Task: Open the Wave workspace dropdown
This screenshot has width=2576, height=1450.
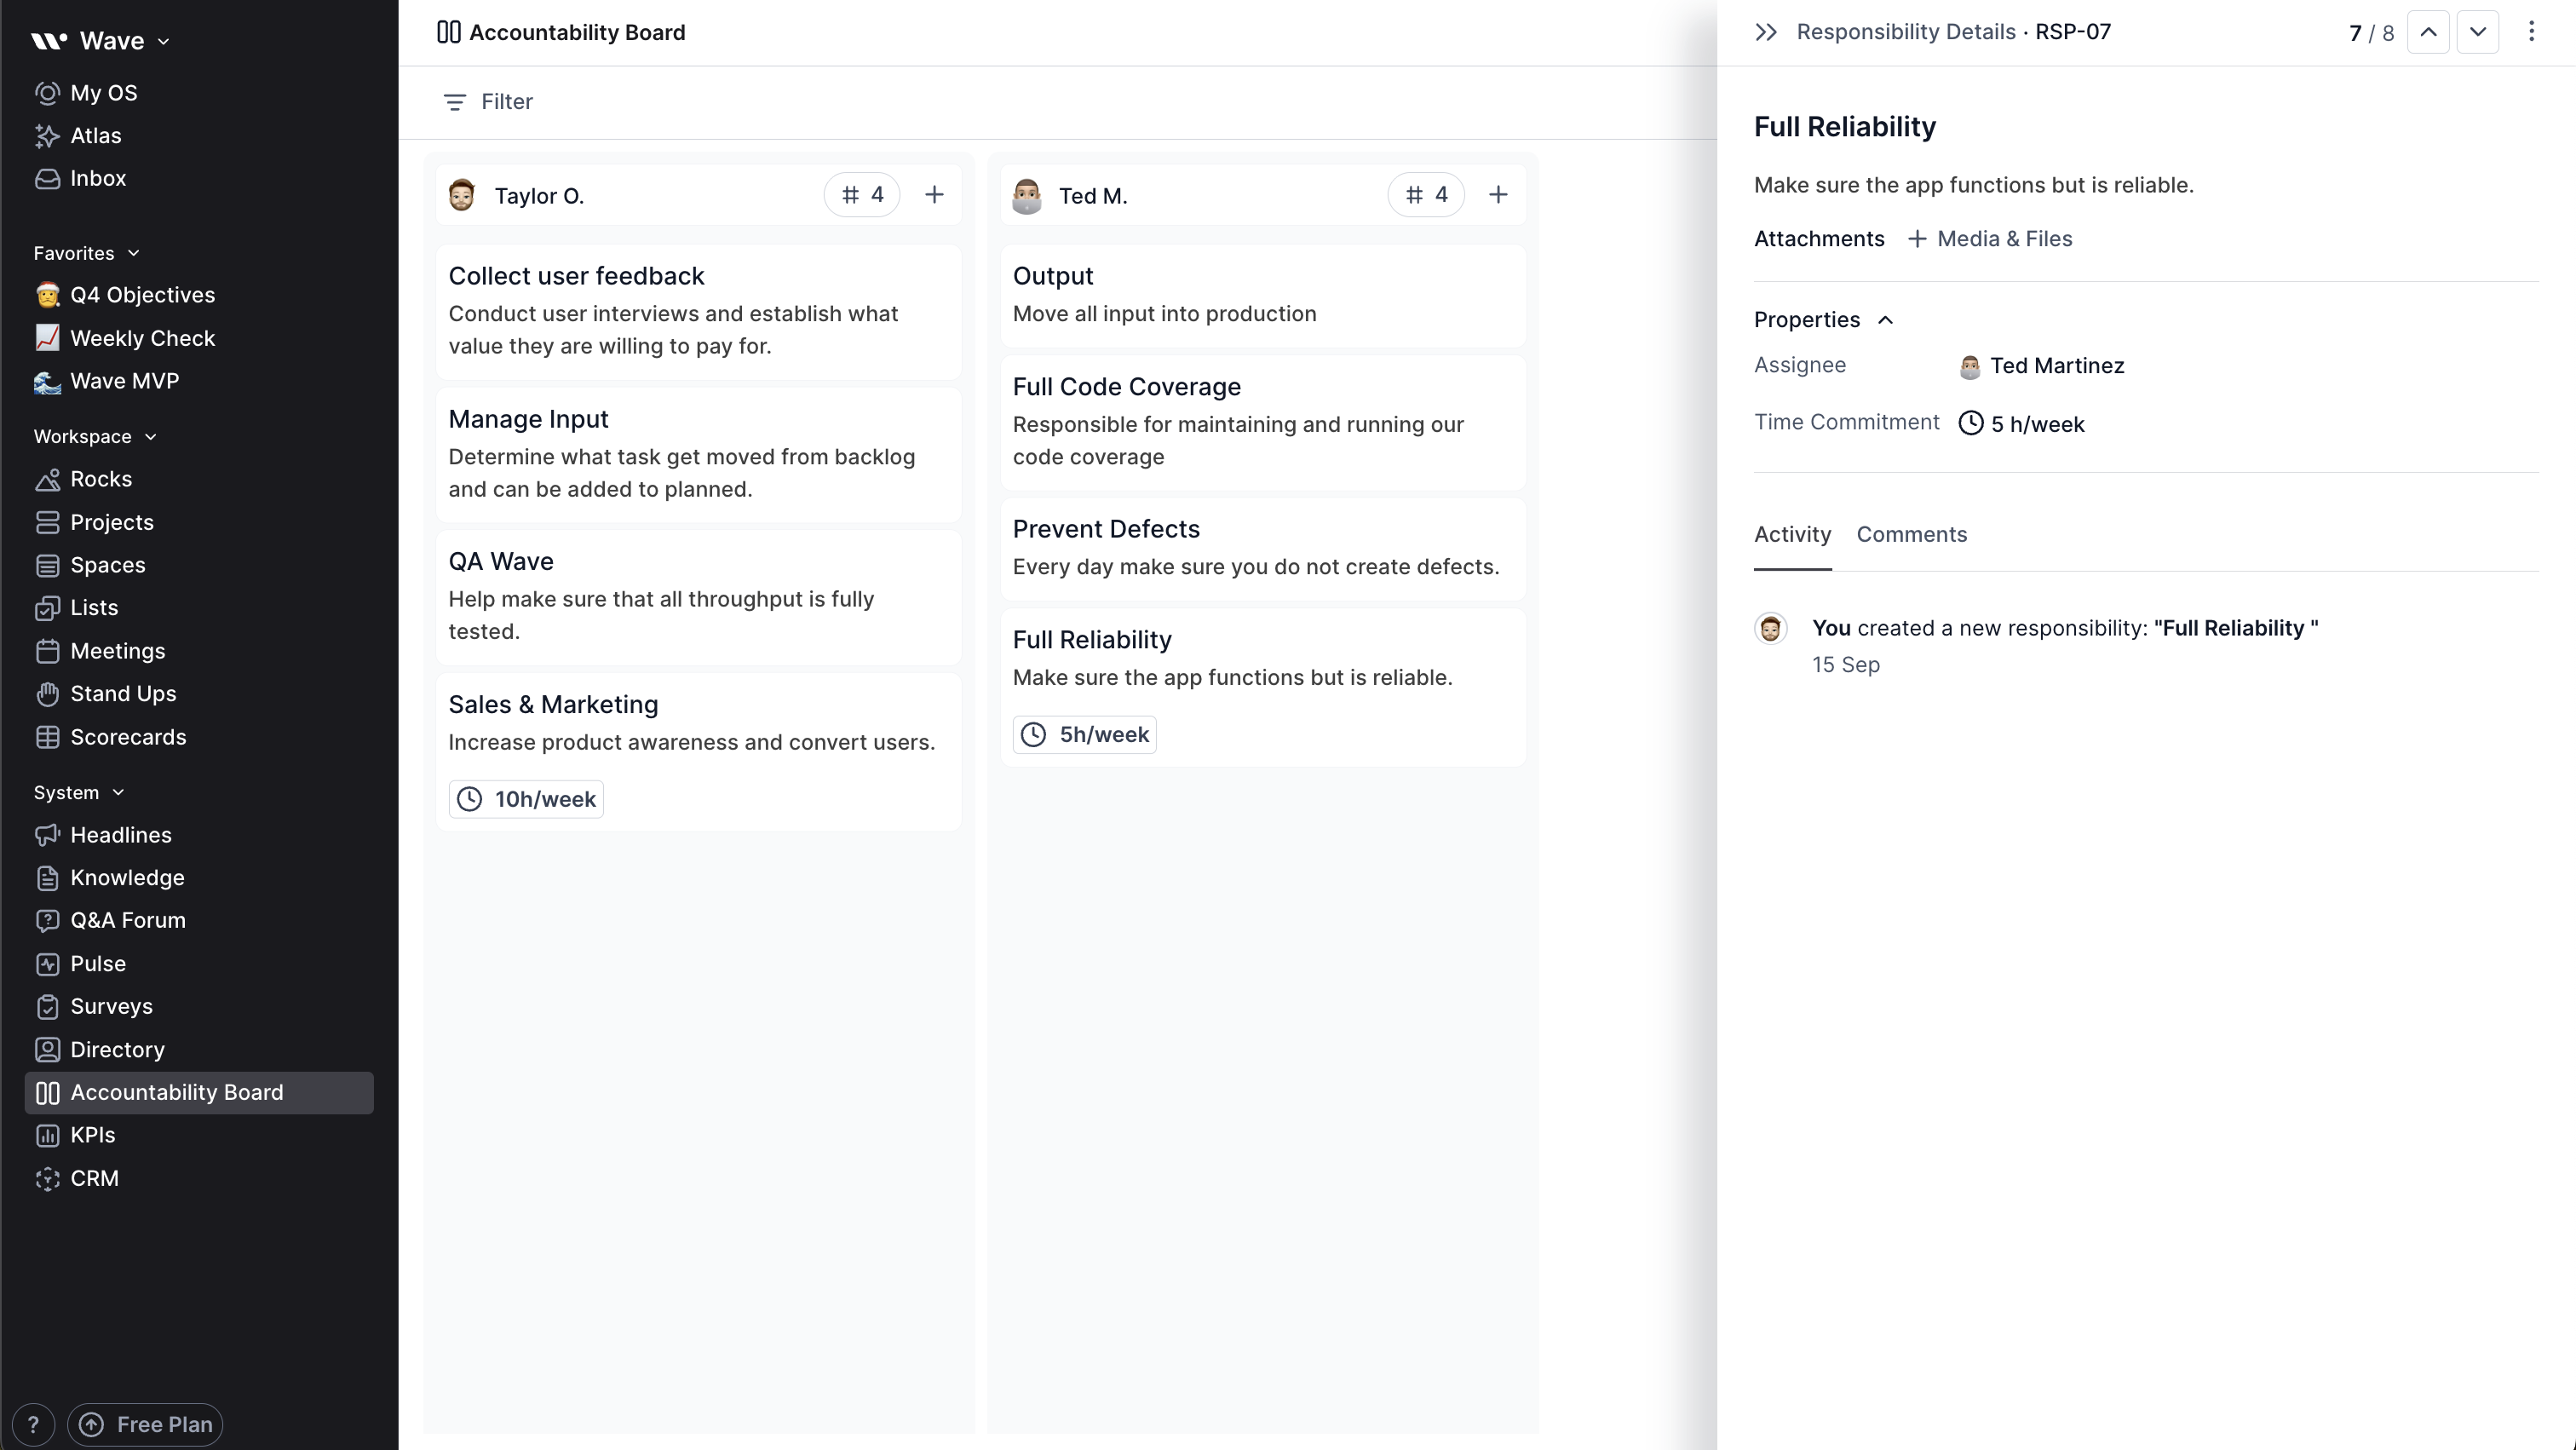Action: (101, 41)
